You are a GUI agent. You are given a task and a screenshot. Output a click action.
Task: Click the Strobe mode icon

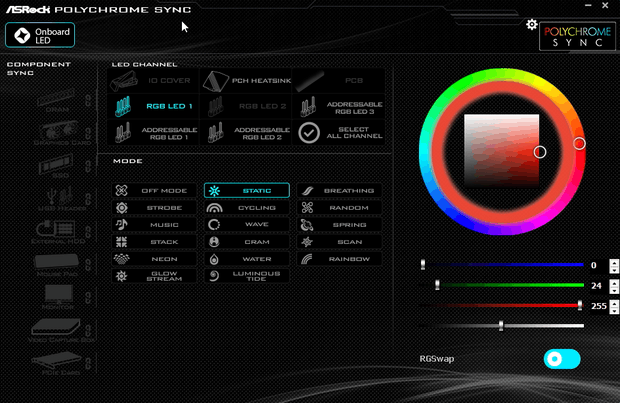click(x=121, y=208)
